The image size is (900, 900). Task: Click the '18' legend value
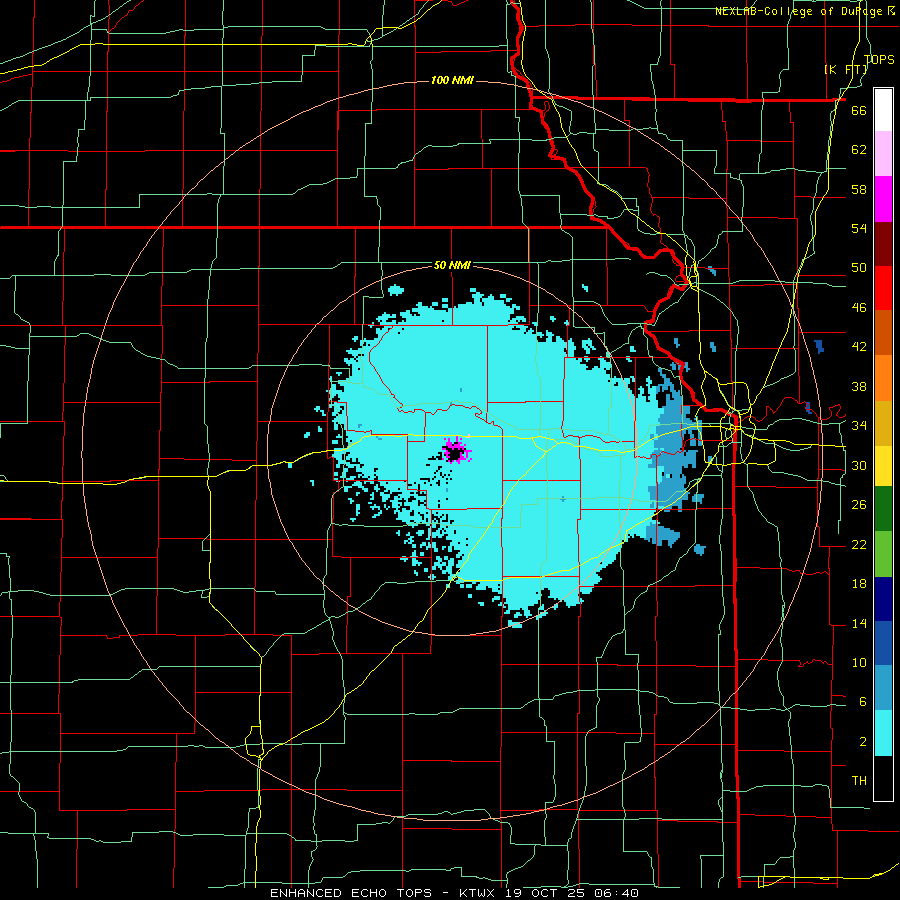pyautogui.click(x=859, y=584)
